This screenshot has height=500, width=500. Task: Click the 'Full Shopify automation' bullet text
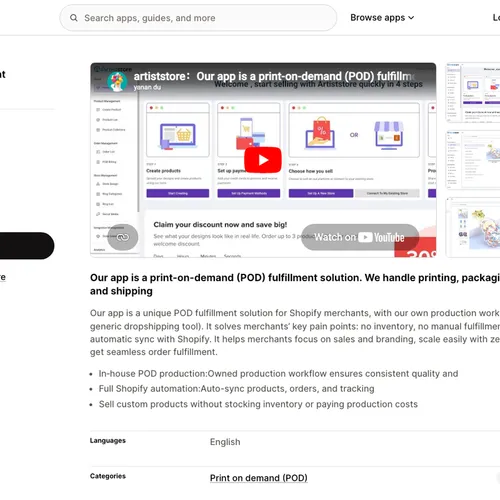click(x=236, y=389)
